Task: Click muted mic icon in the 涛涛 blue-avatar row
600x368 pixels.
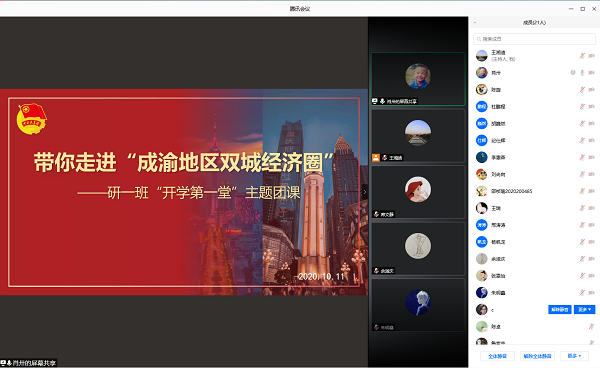Action: 582,225
